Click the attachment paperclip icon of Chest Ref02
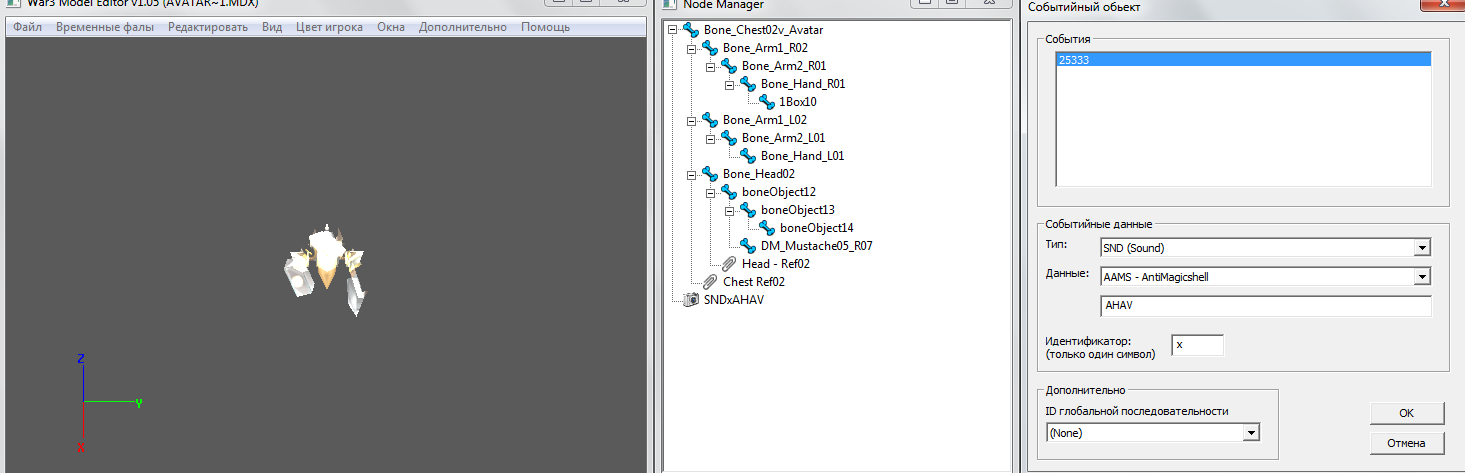Screen dimensions: 1465x473 tap(710, 282)
